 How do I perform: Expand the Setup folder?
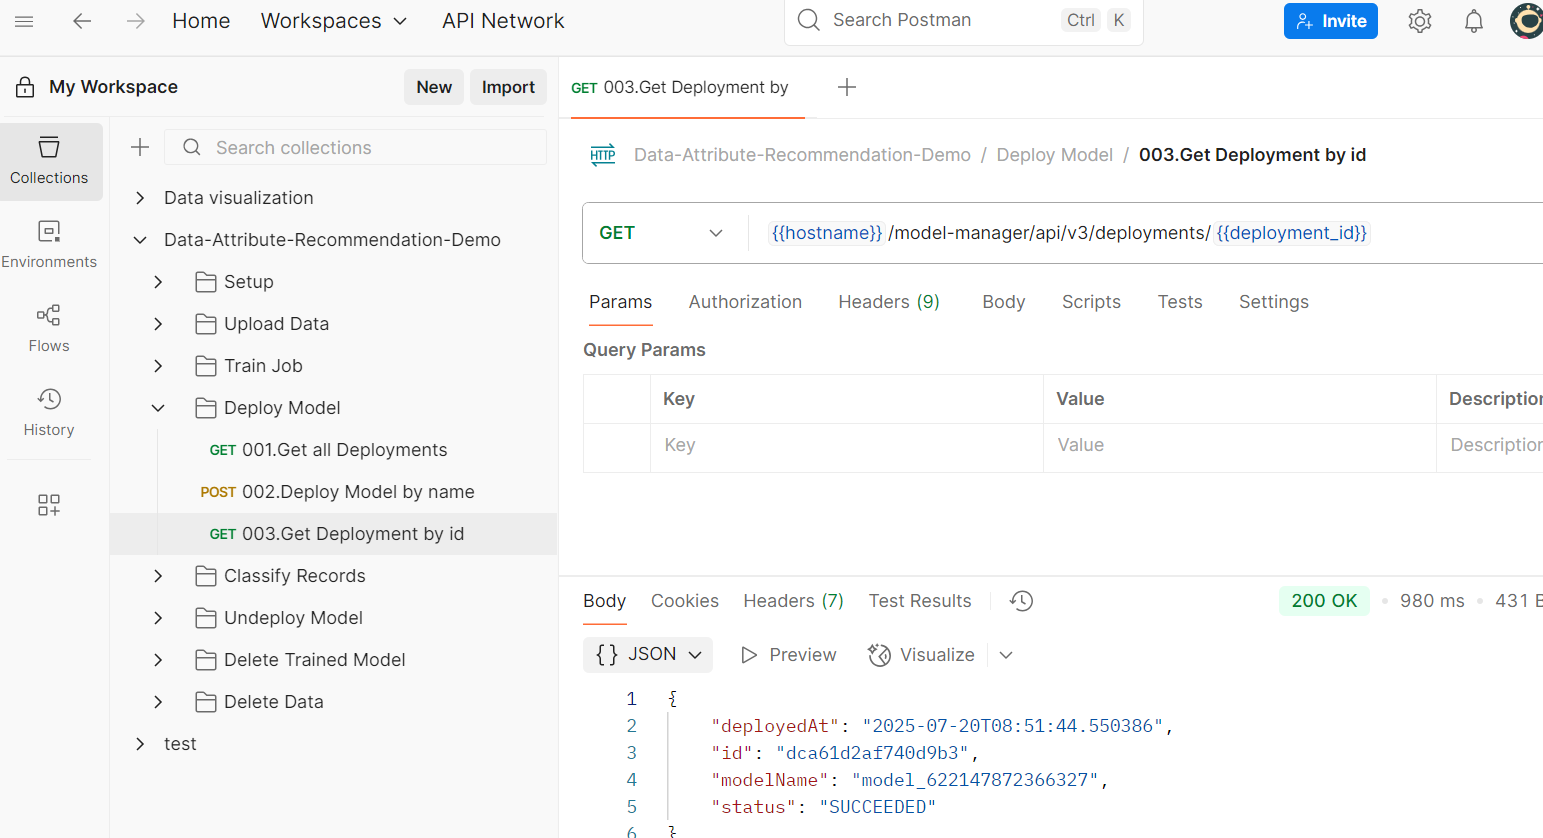tap(158, 282)
